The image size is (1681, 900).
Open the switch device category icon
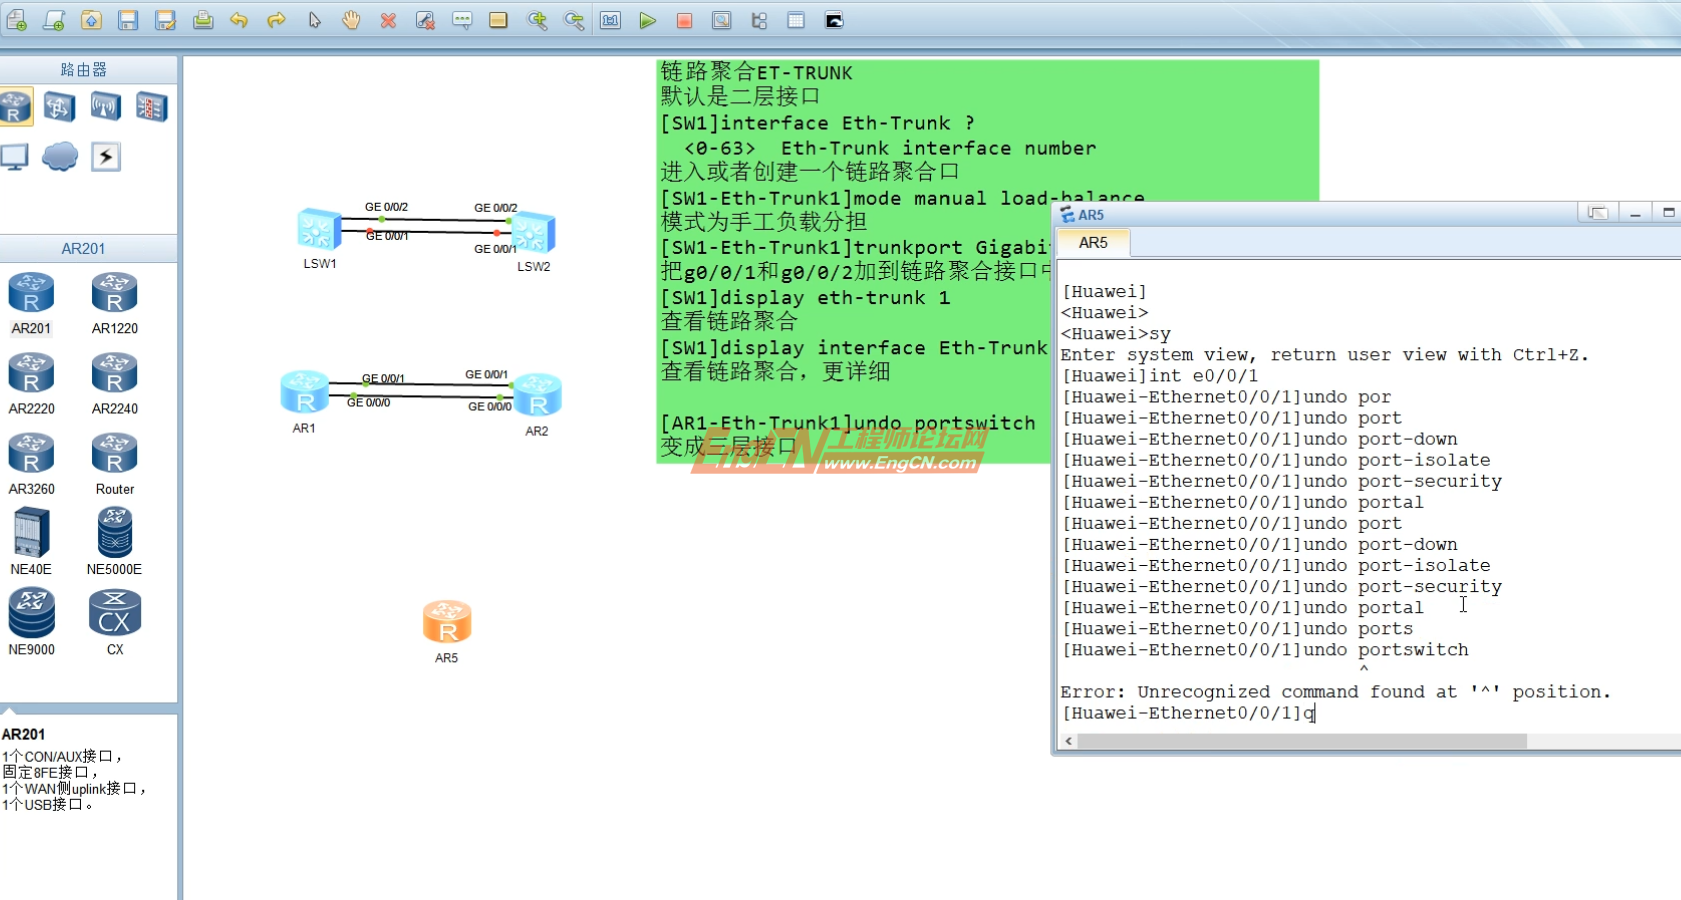pos(60,106)
